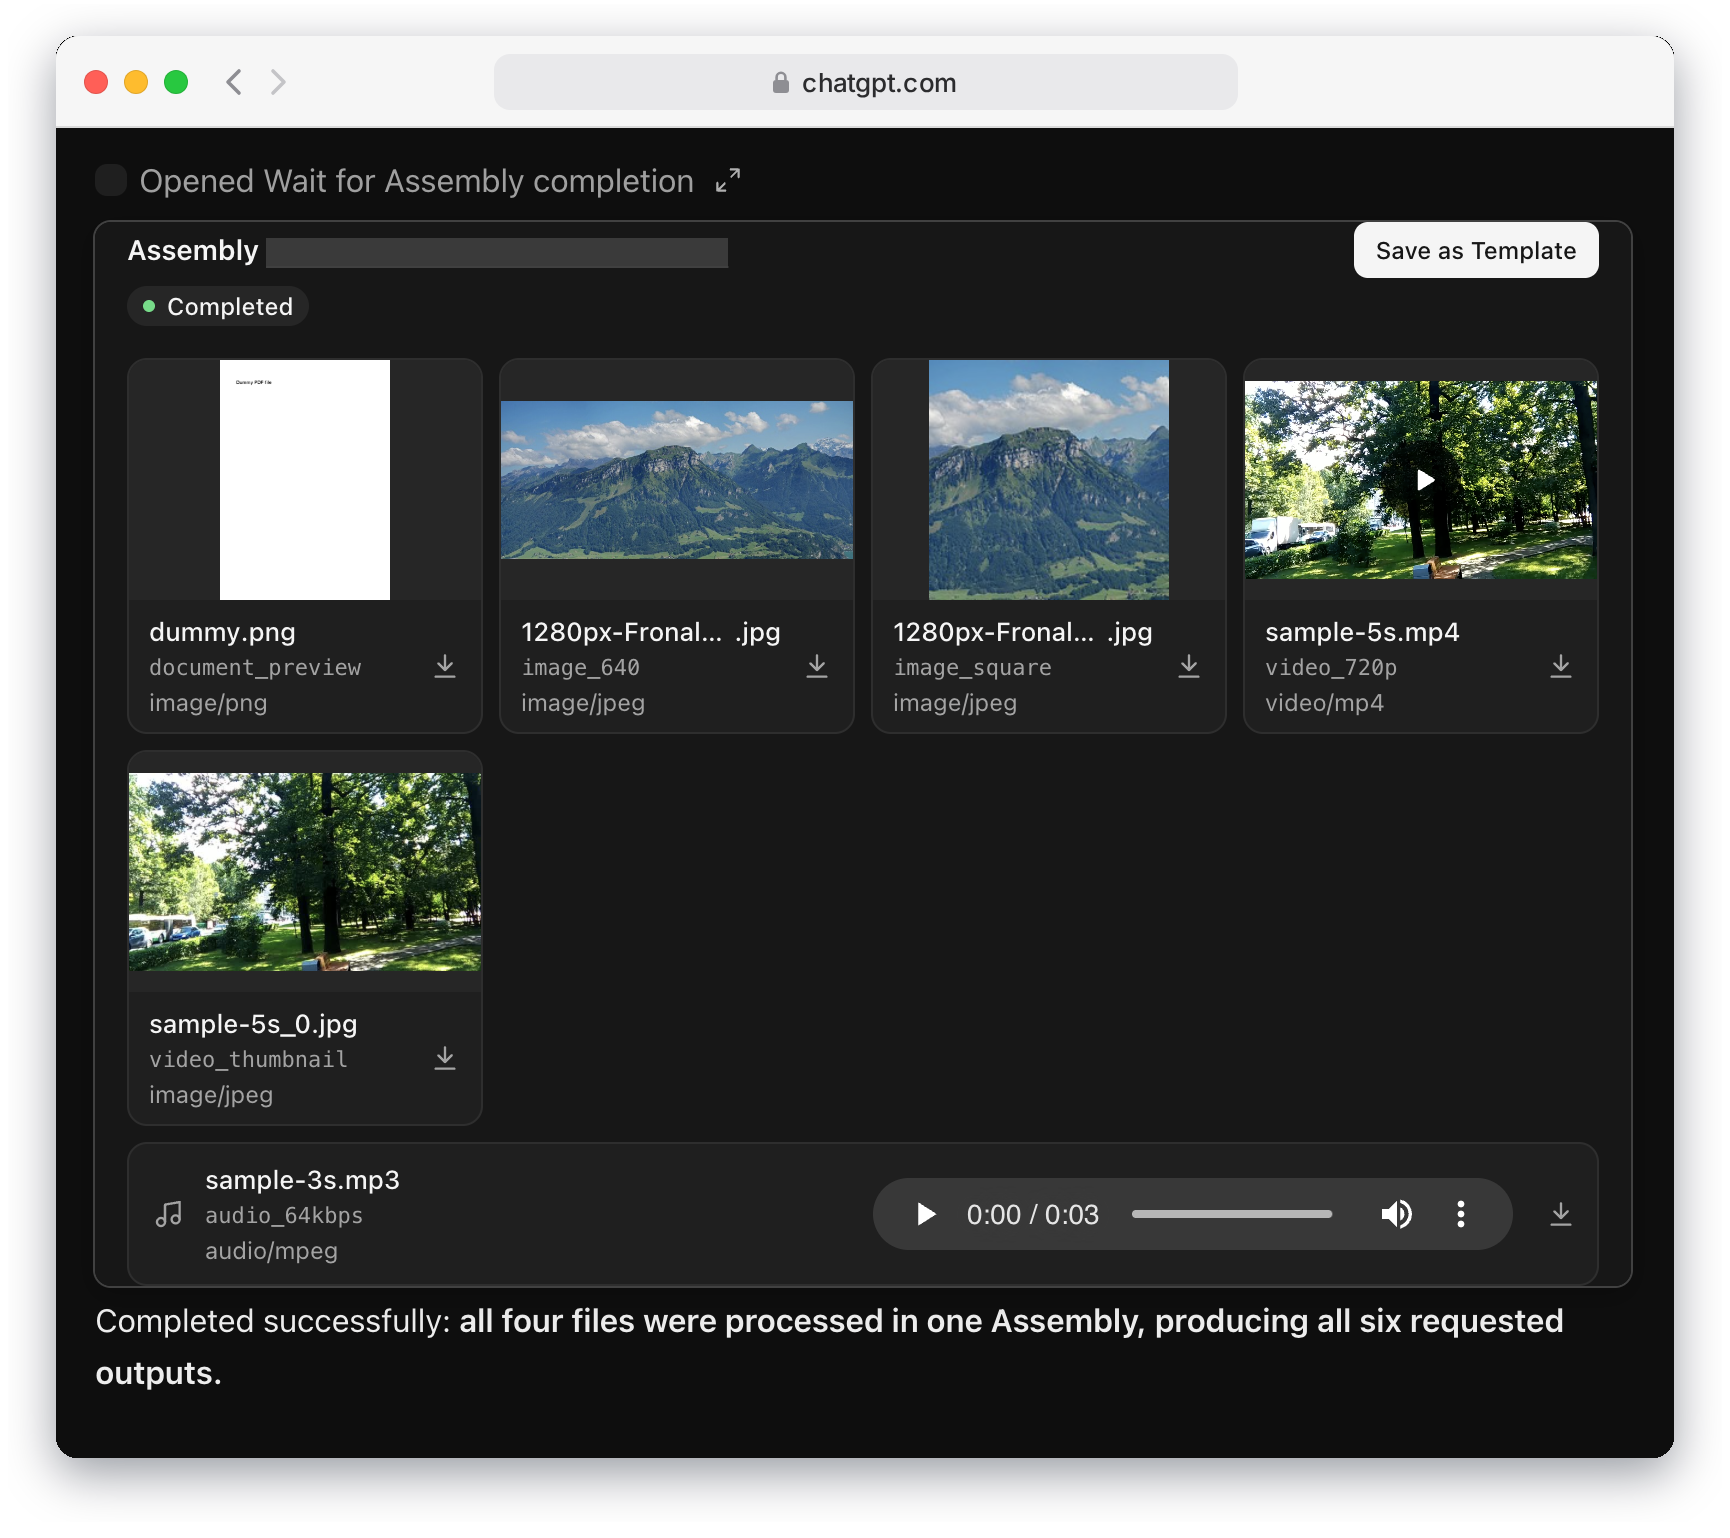The height and width of the screenshot is (1538, 1730).
Task: Click the audio_64kbps step label
Action: [x=284, y=1215]
